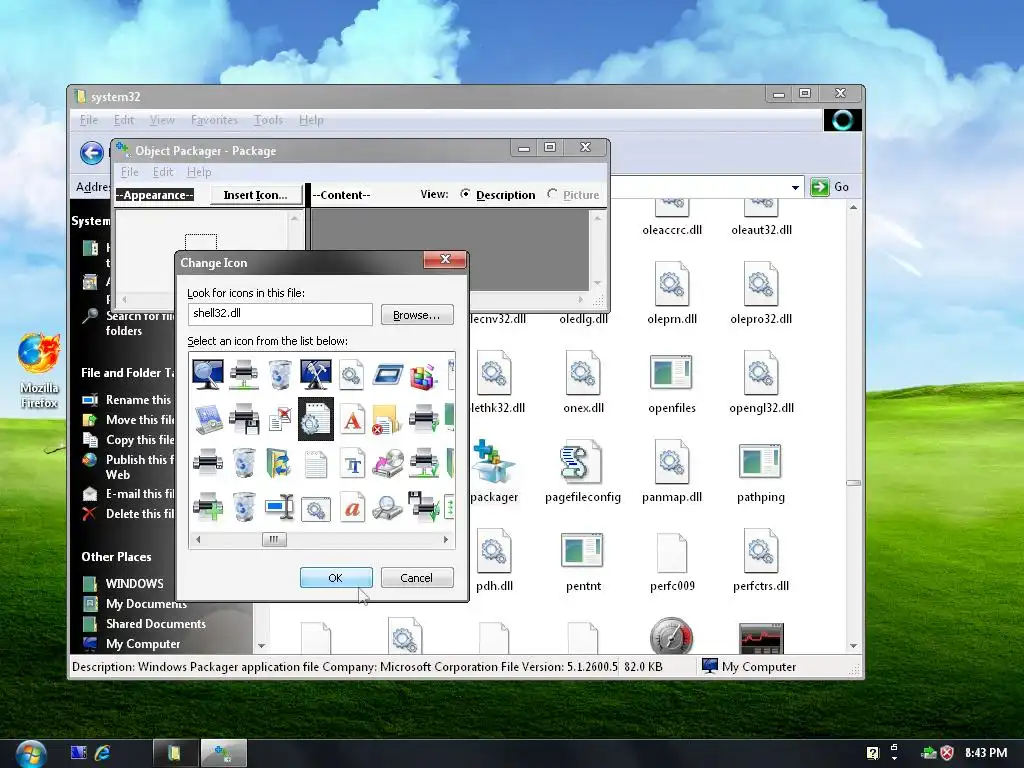This screenshot has height=768, width=1024.
Task: Click the icon list horizontal scroll thumb
Action: coord(274,539)
